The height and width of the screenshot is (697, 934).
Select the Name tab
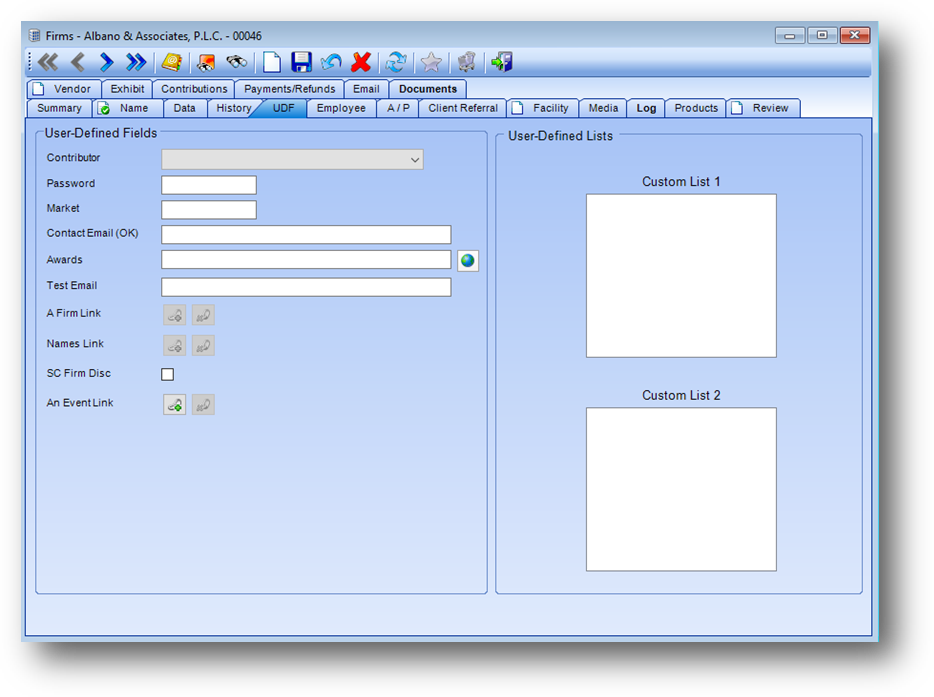pos(127,108)
